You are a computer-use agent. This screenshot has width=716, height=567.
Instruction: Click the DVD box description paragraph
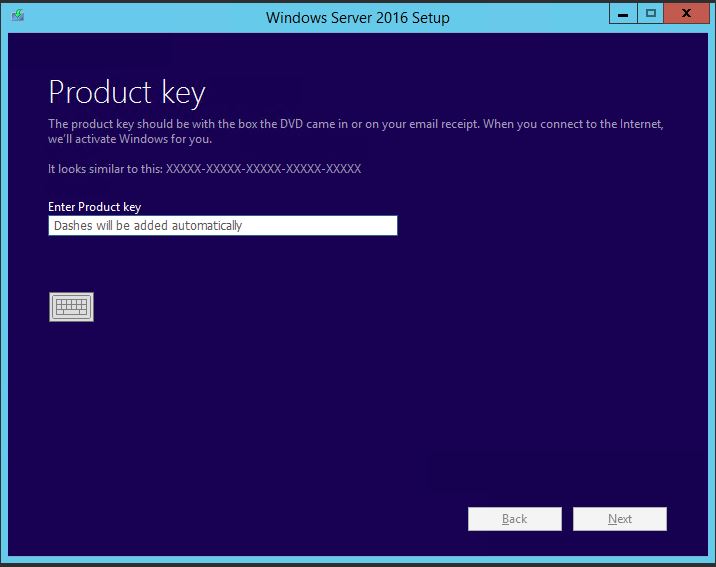click(356, 131)
